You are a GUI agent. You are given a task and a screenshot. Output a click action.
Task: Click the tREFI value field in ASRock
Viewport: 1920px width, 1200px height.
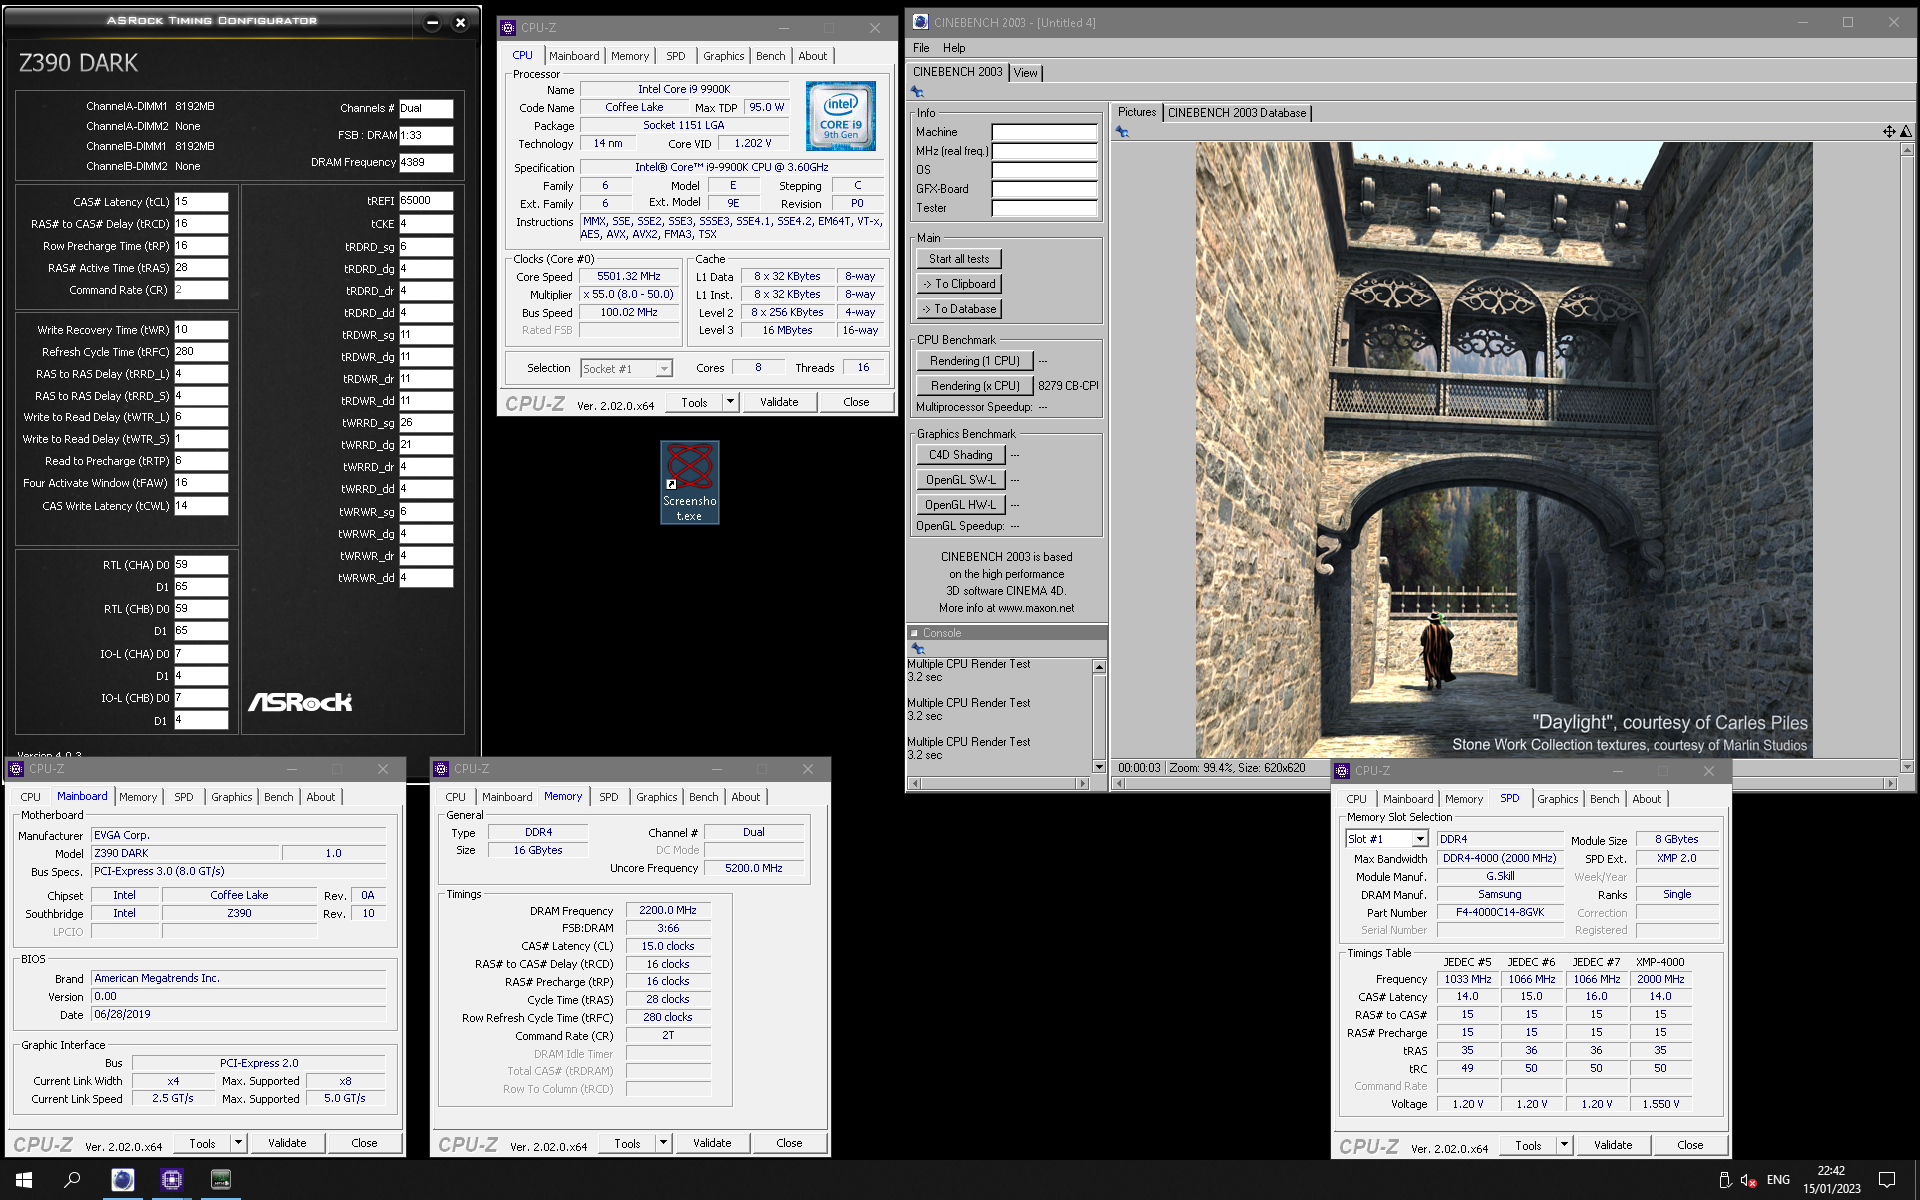click(x=426, y=201)
